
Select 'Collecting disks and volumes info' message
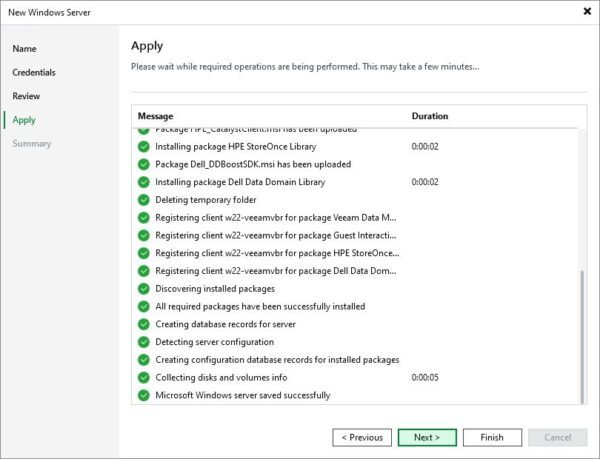[x=221, y=378]
